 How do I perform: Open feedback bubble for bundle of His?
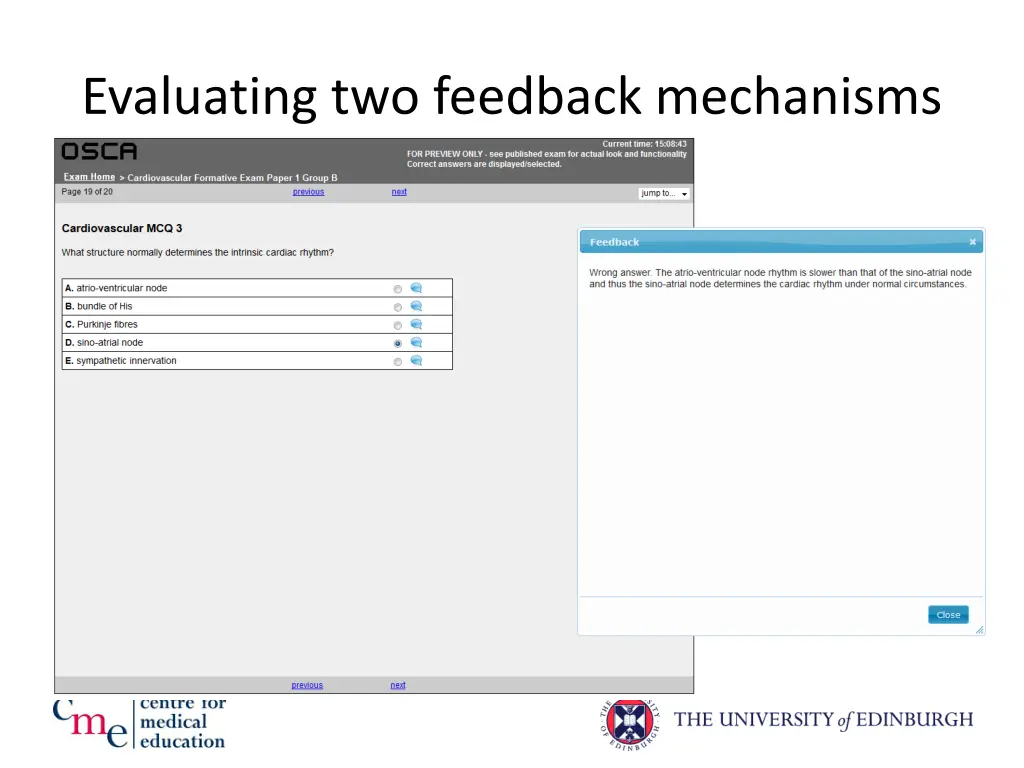tap(416, 306)
